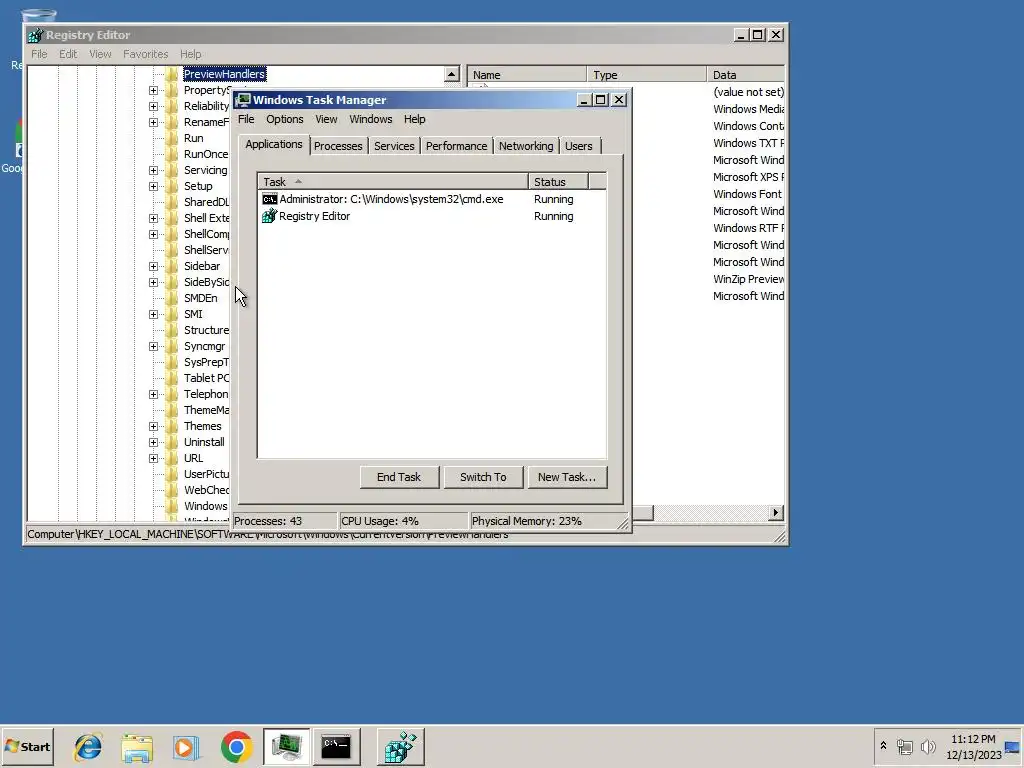Viewport: 1024px width, 768px height.
Task: Select the URL registry key
Action: coord(193,458)
